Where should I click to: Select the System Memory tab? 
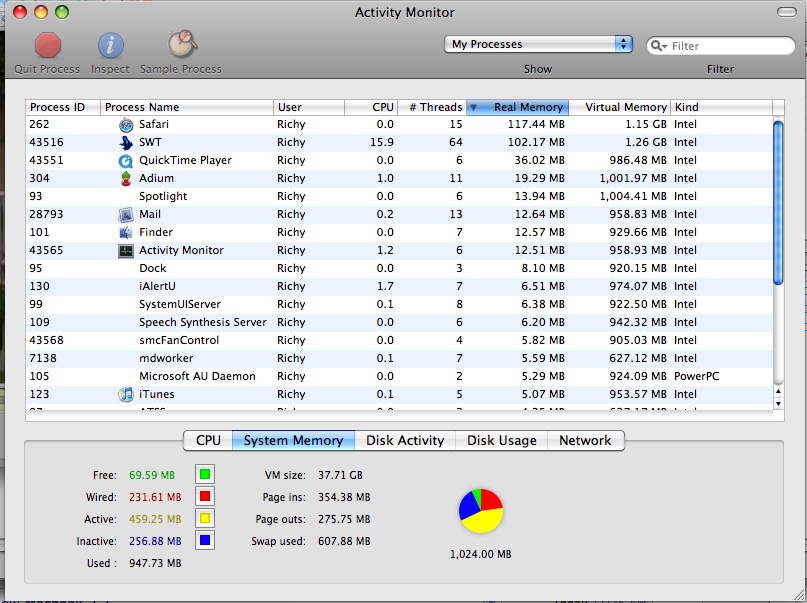click(293, 440)
